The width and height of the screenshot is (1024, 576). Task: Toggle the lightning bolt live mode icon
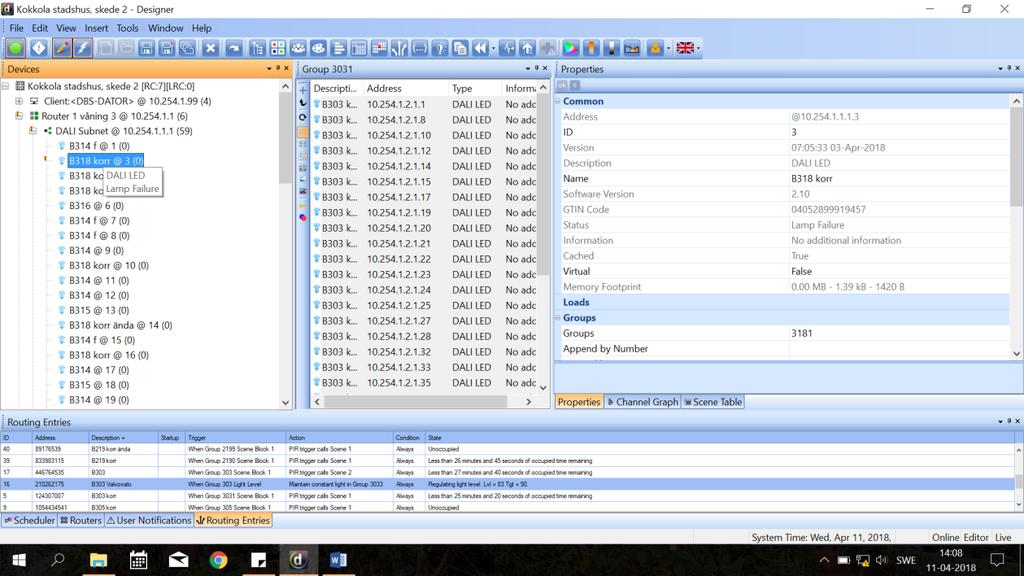83,48
